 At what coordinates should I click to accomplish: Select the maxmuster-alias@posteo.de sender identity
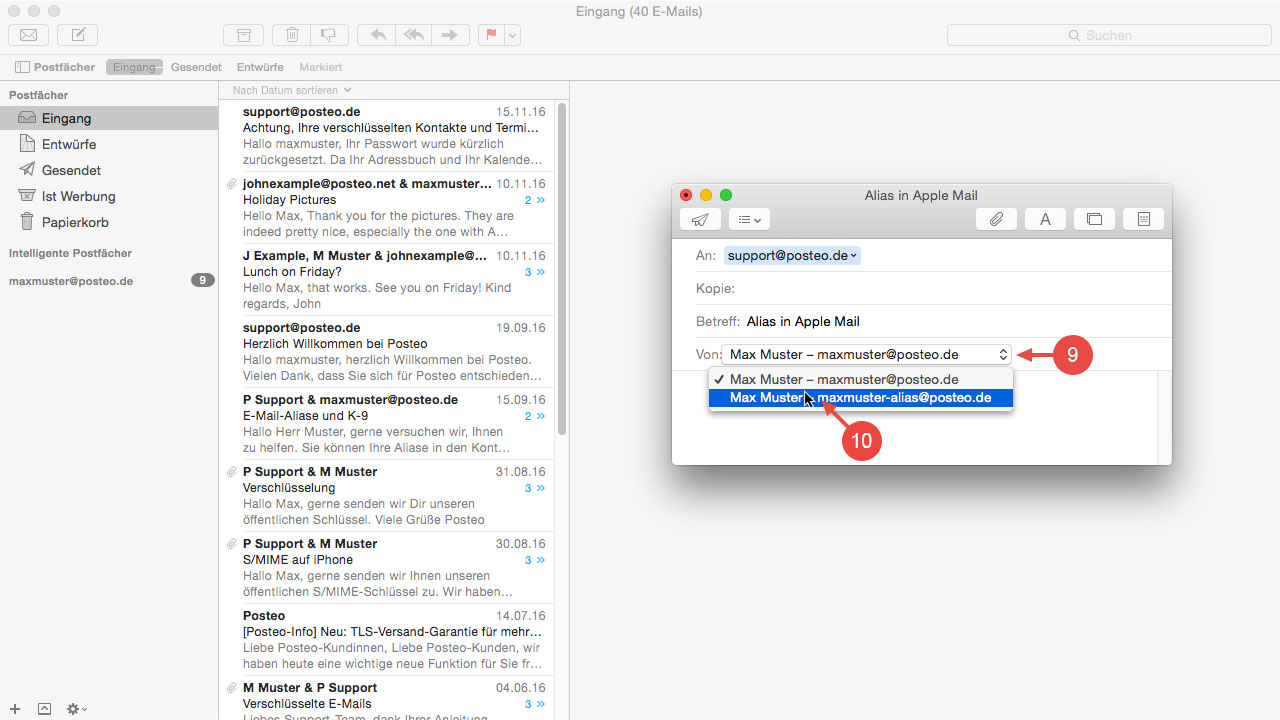coord(860,397)
